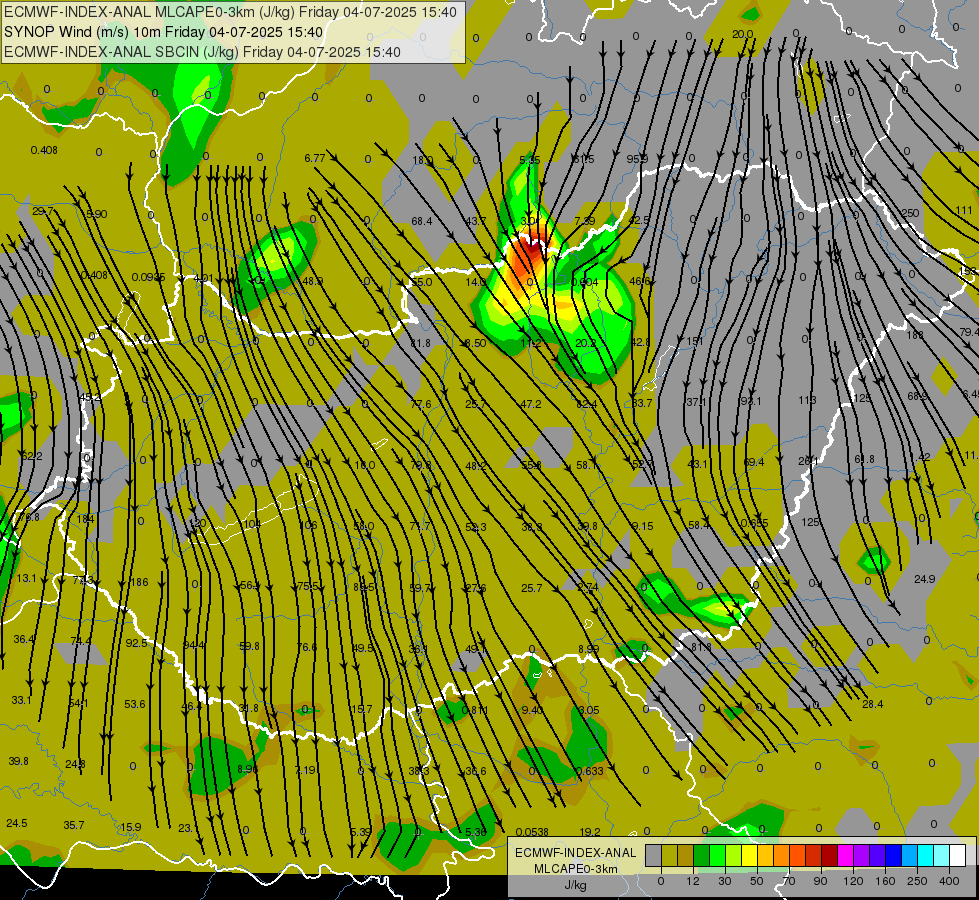Click the '28.4' value on the map
The width and height of the screenshot is (979, 900).
(x=872, y=704)
